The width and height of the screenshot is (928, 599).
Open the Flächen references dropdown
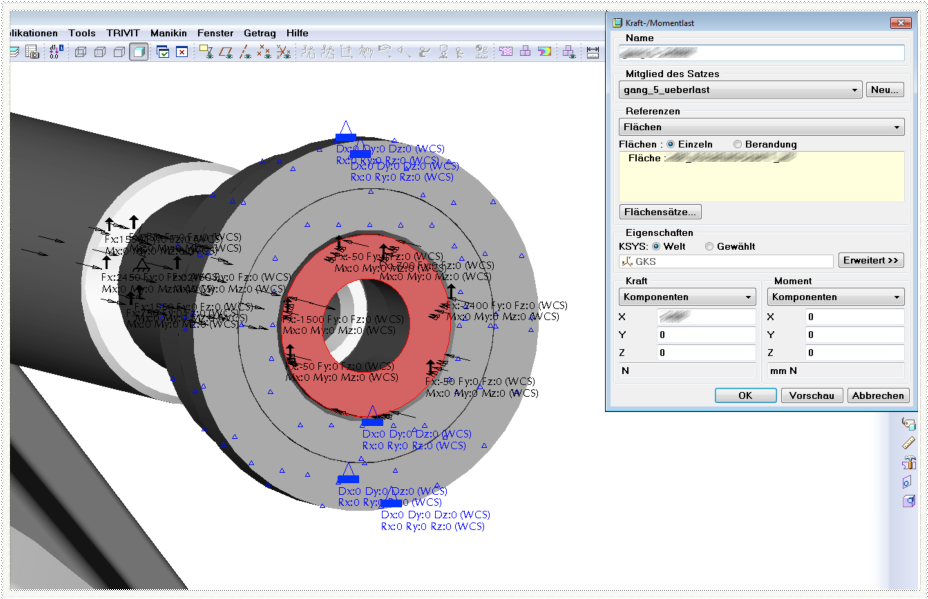[x=761, y=127]
